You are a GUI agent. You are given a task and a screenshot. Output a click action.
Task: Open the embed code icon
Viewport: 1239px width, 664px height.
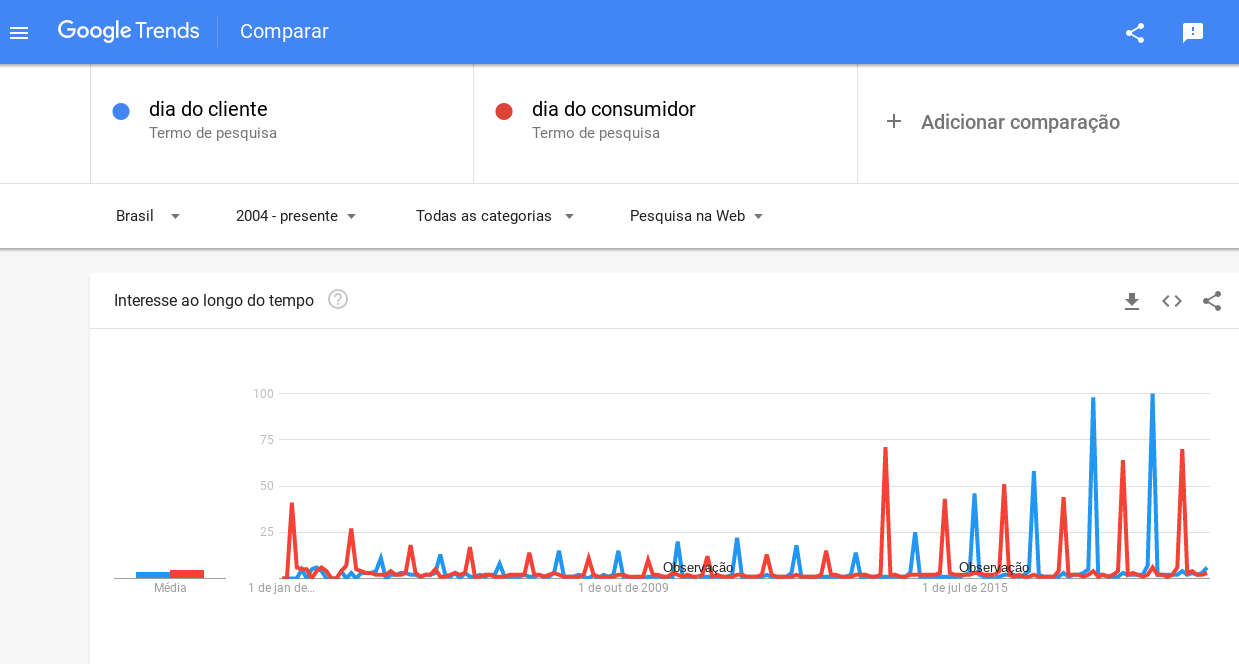point(1172,301)
